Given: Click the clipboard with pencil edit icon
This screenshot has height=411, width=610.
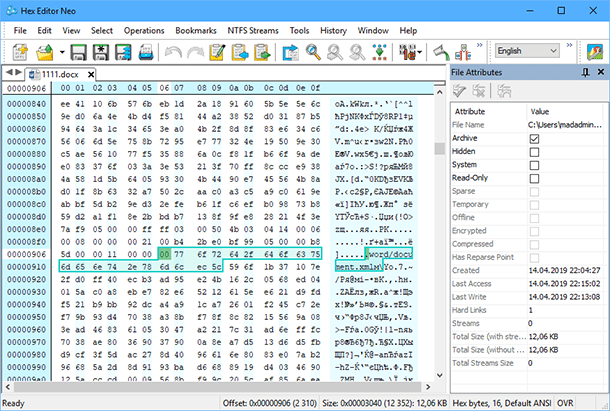Looking at the screenshot, I should (217, 52).
